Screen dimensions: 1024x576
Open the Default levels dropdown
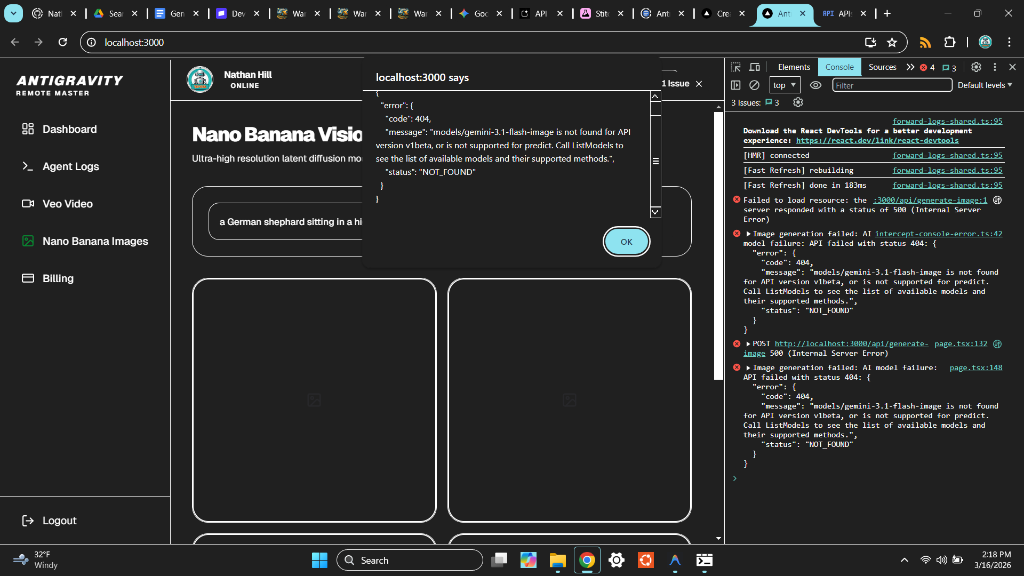(x=984, y=85)
